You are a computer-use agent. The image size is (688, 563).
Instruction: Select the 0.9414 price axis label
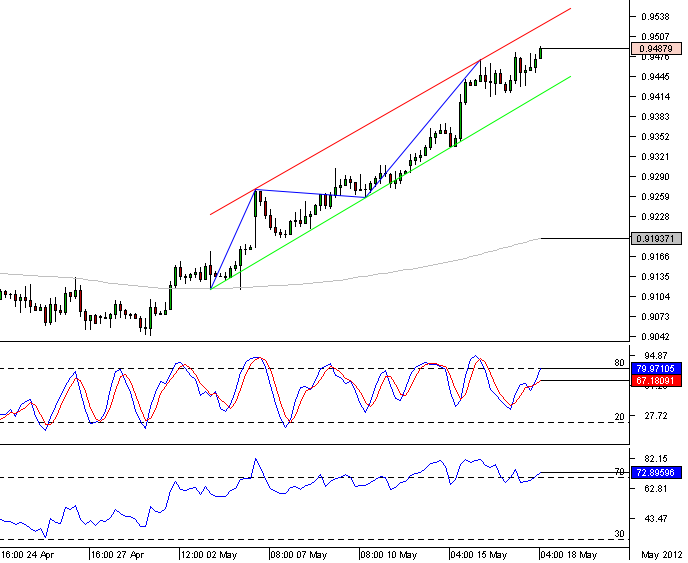(656, 97)
